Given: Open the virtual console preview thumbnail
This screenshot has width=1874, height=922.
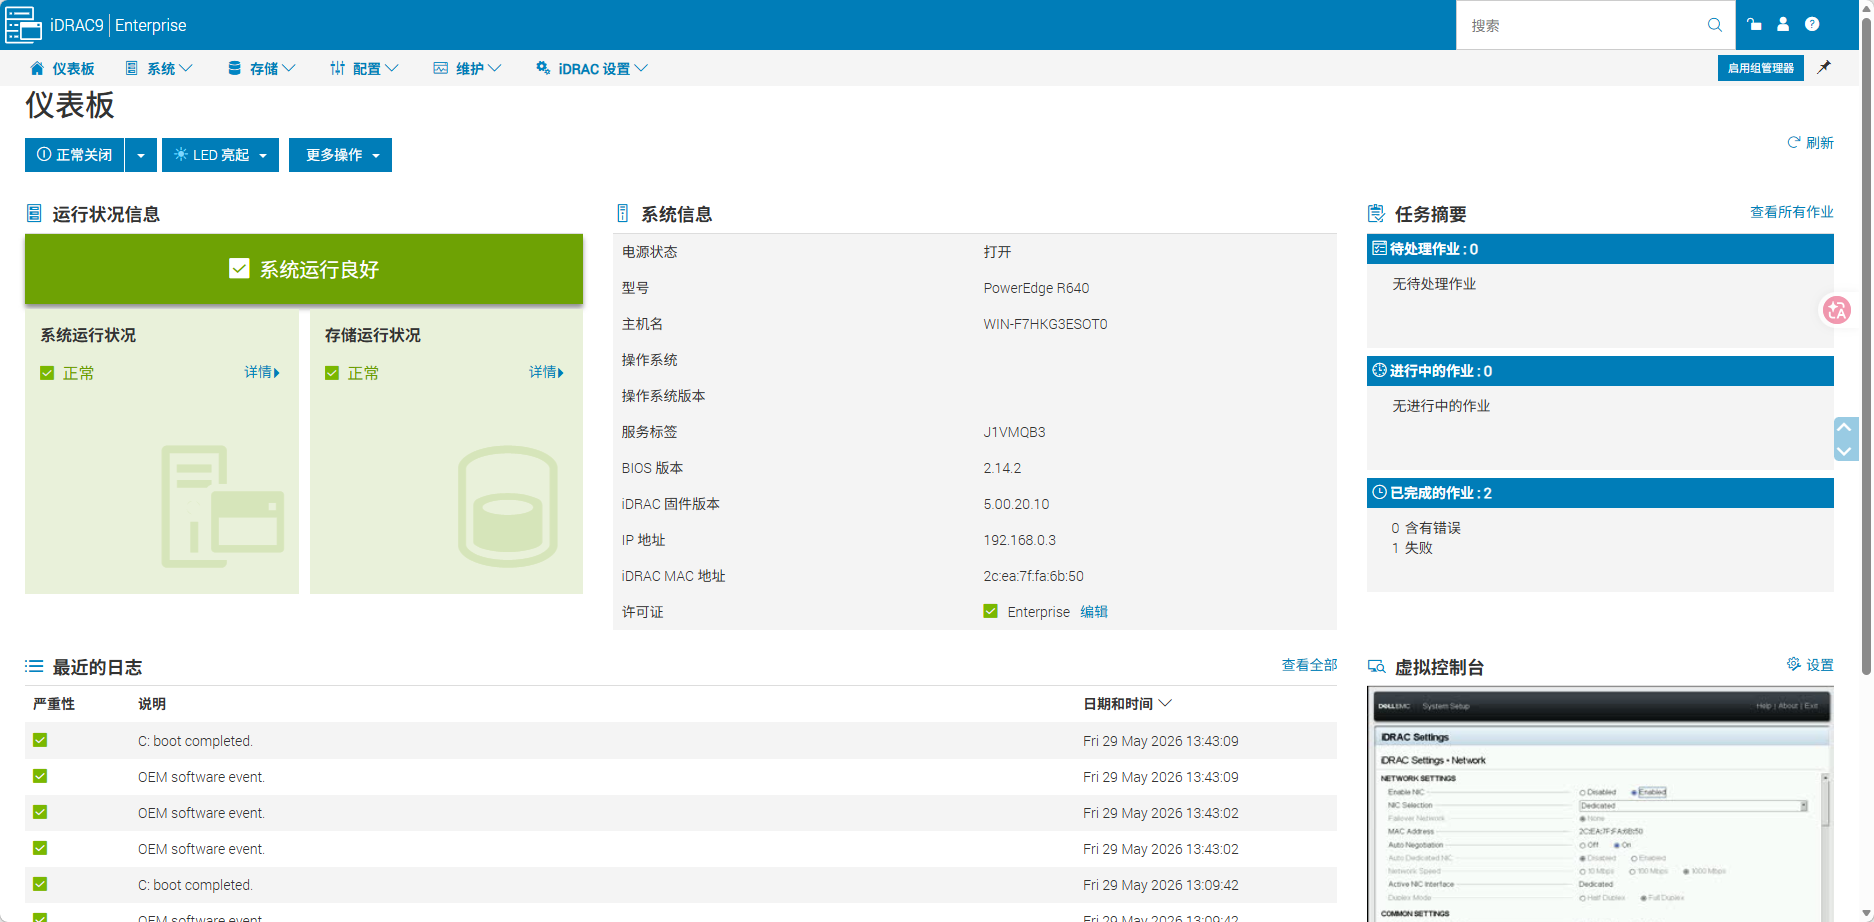Looking at the screenshot, I should click(x=1600, y=804).
